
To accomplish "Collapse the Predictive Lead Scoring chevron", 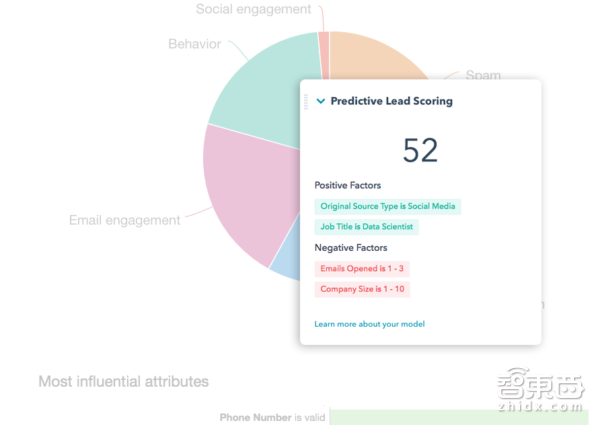I will (x=320, y=101).
